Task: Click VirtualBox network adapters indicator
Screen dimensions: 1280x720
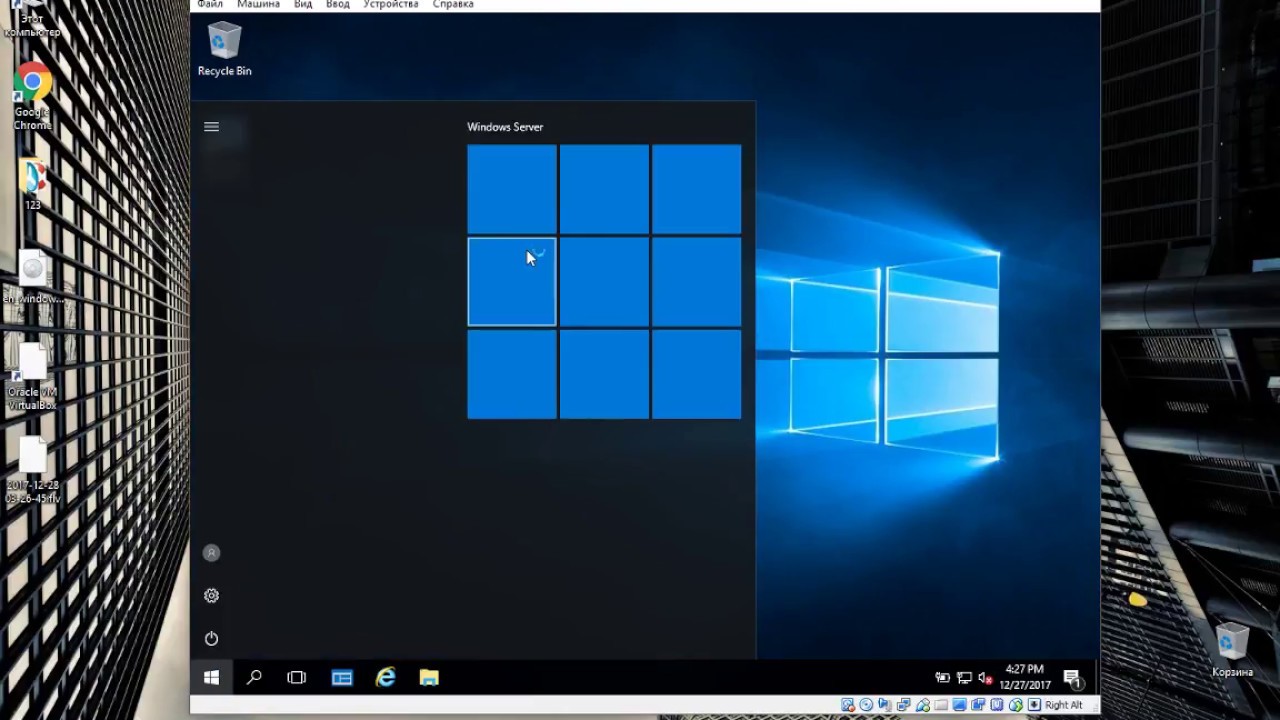Action: [903, 705]
